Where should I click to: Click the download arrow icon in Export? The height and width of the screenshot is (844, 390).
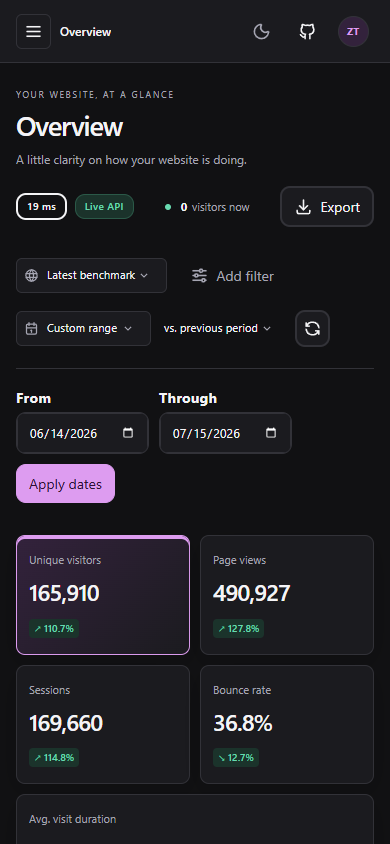point(303,207)
